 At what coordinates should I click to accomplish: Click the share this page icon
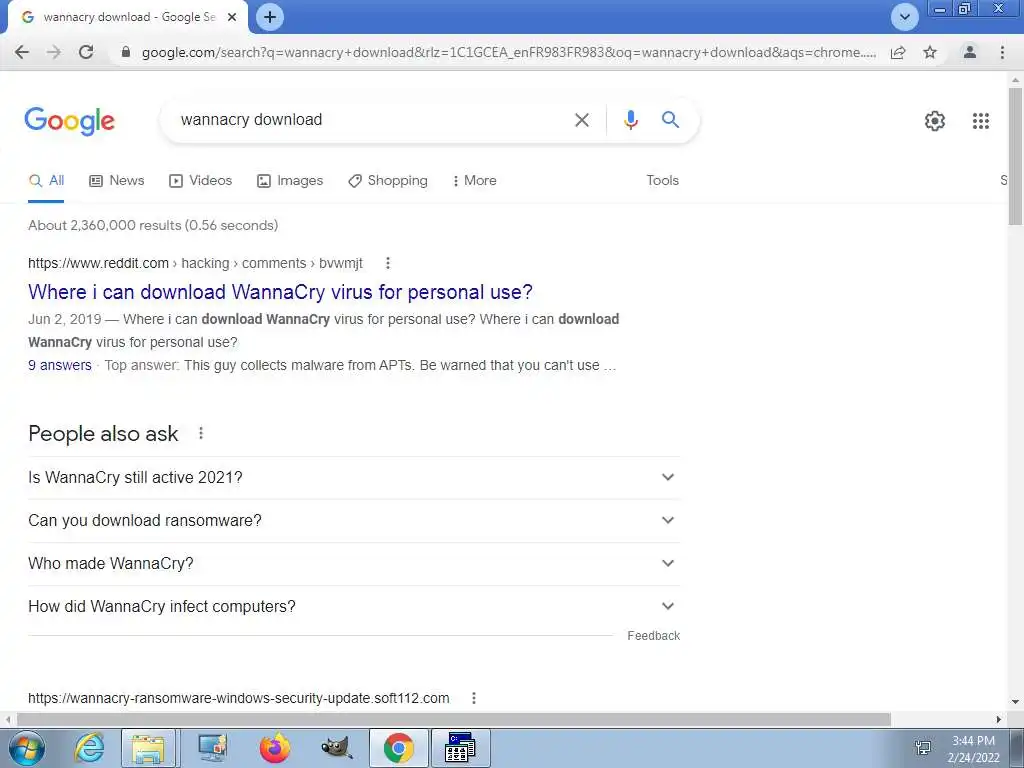click(898, 52)
